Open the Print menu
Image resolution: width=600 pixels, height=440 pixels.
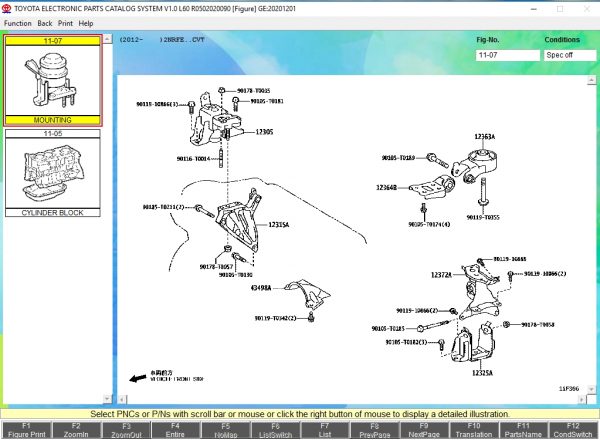(65, 23)
